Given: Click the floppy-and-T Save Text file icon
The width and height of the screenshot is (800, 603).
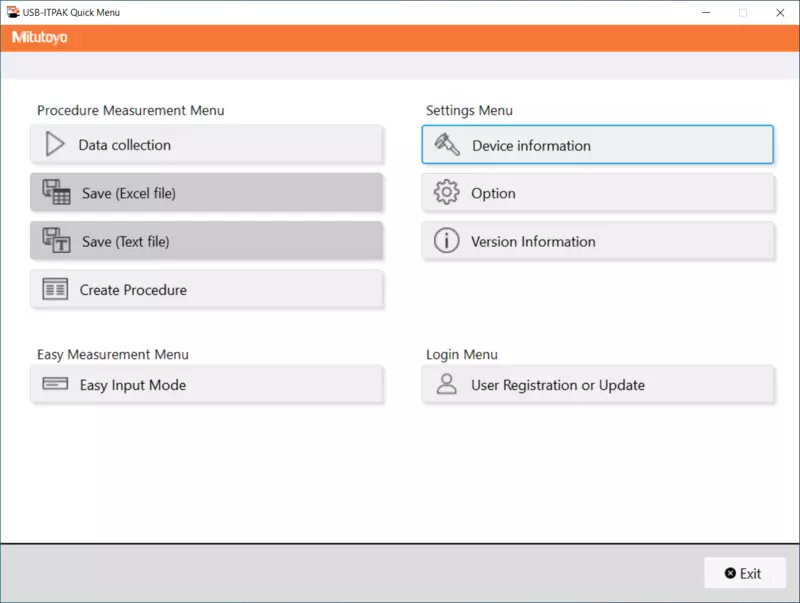Looking at the screenshot, I should point(56,240).
